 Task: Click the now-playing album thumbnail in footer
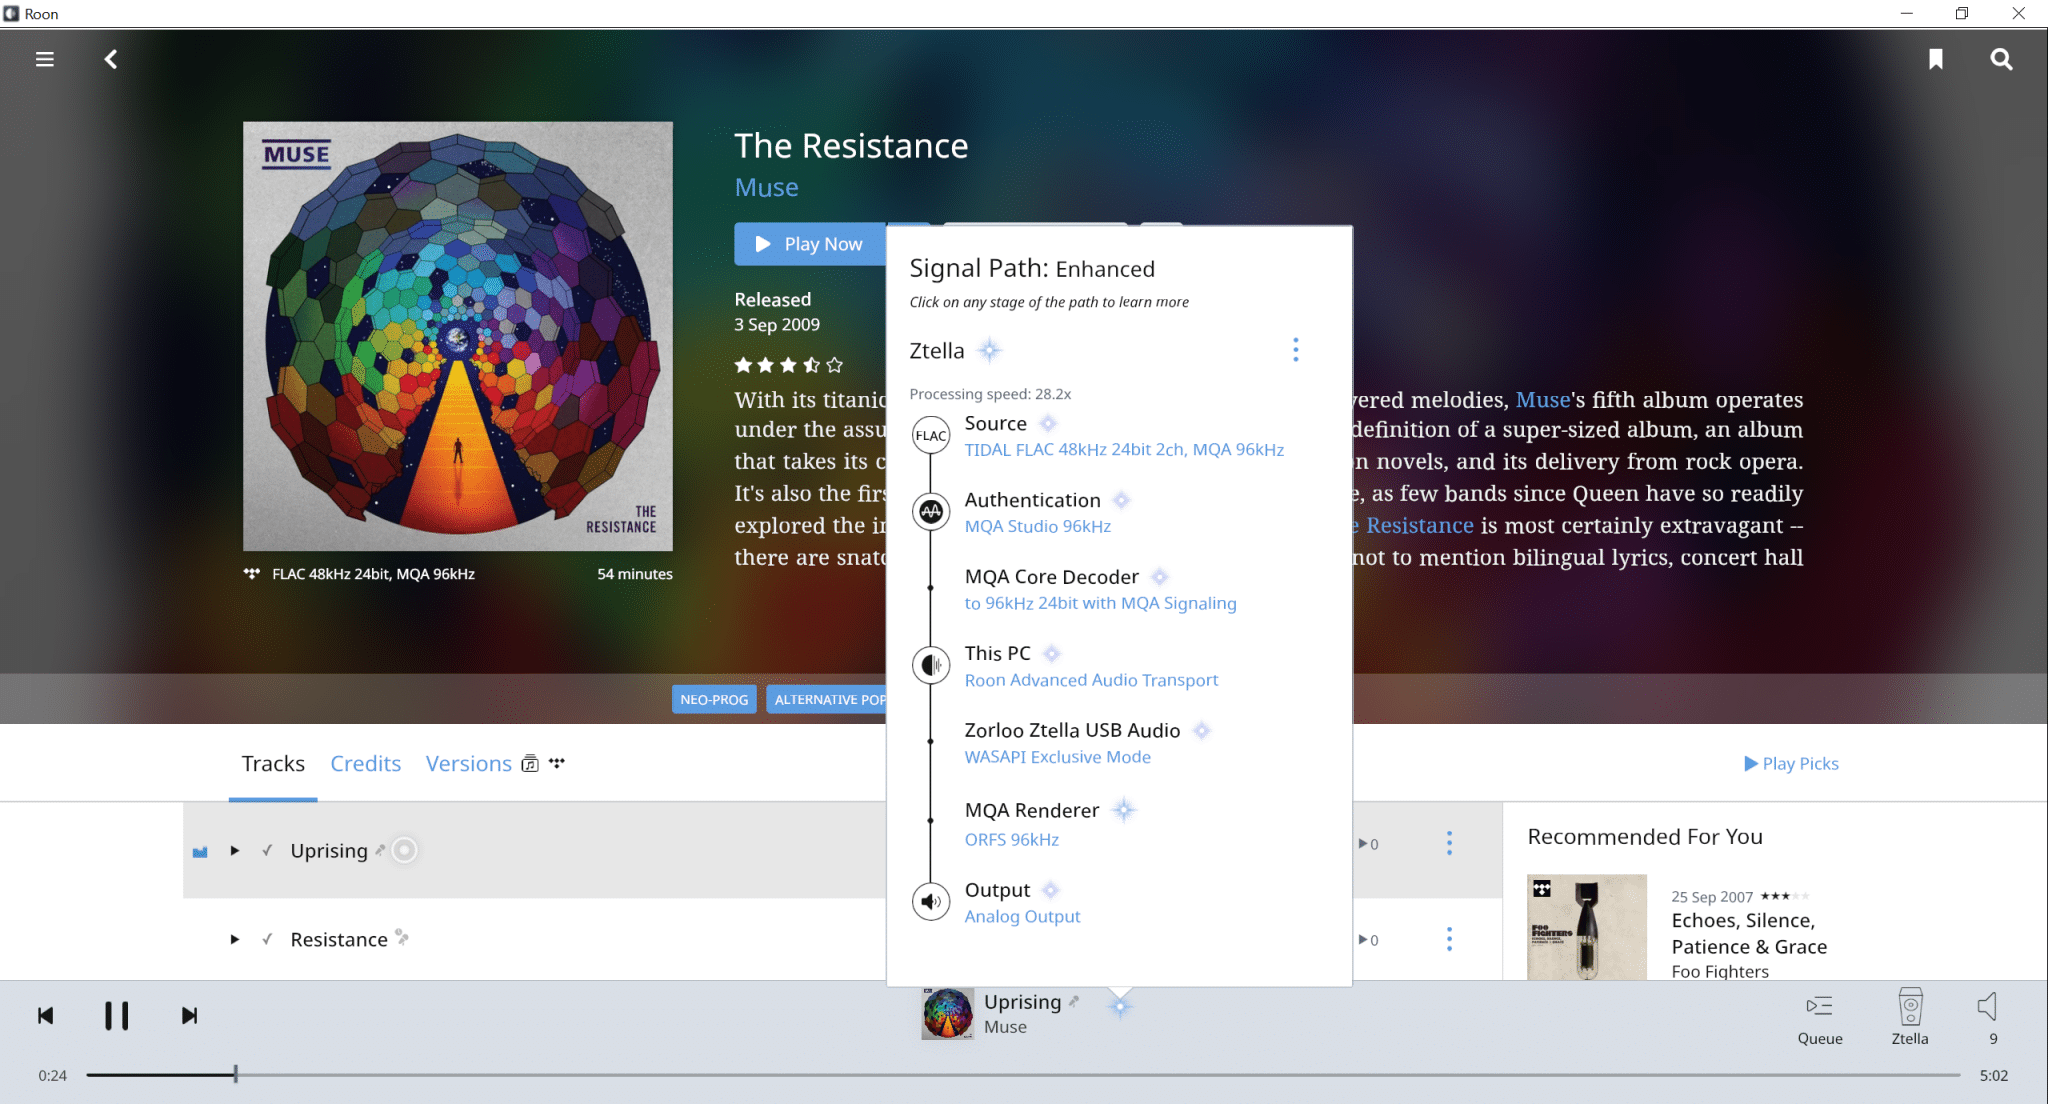(947, 1014)
